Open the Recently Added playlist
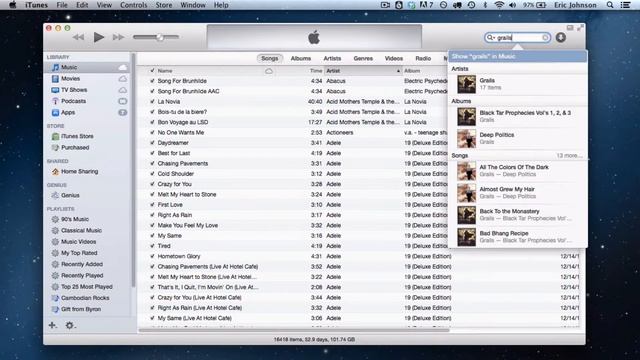This screenshot has width=640, height=360. tap(82, 264)
